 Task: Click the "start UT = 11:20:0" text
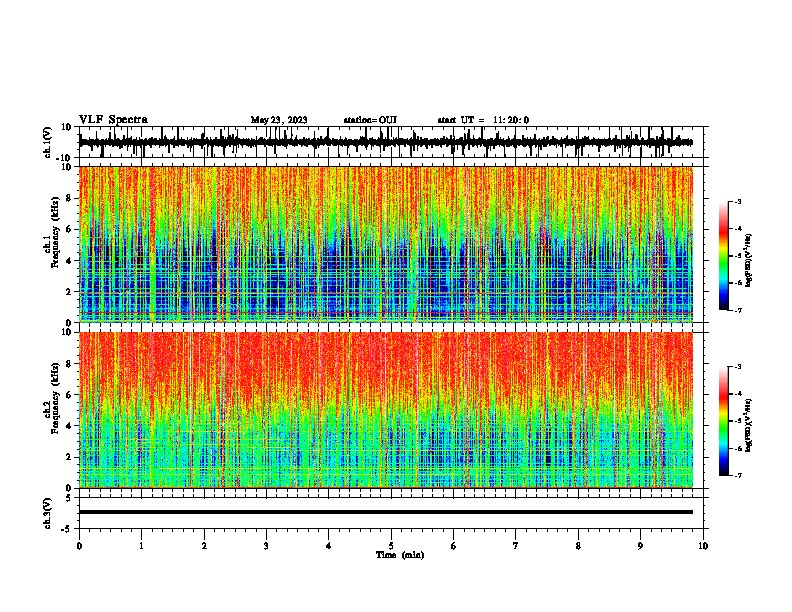click(483, 120)
